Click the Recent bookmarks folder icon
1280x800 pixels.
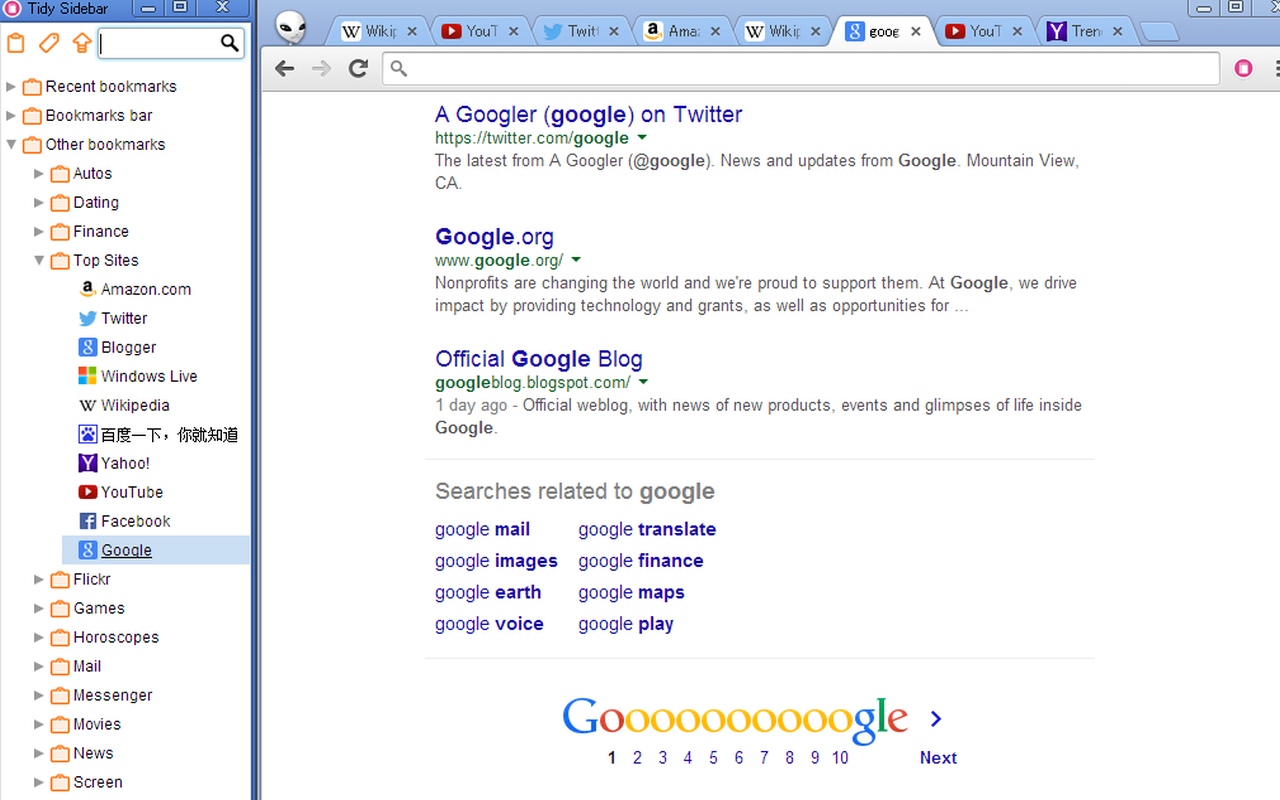tap(32, 87)
